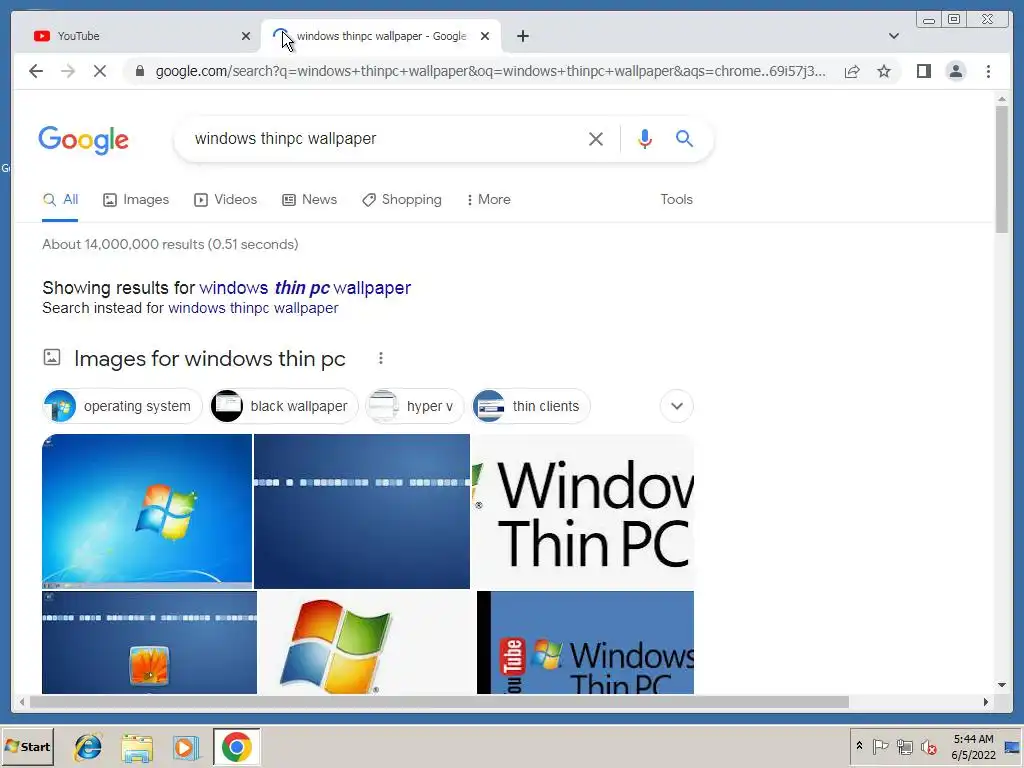Clear the search query
The image size is (1024, 768).
pyautogui.click(x=595, y=138)
